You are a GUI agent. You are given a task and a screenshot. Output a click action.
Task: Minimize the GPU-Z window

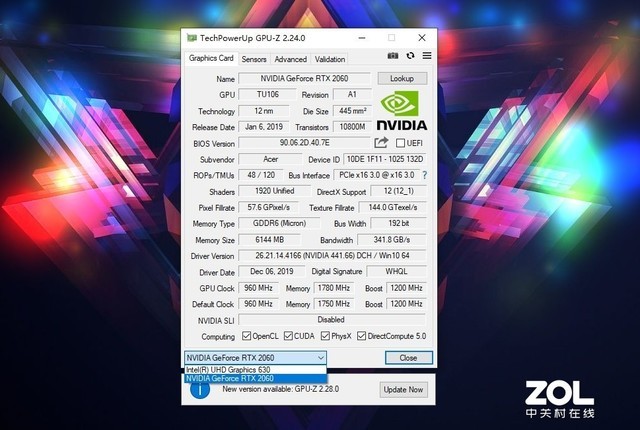[362, 38]
